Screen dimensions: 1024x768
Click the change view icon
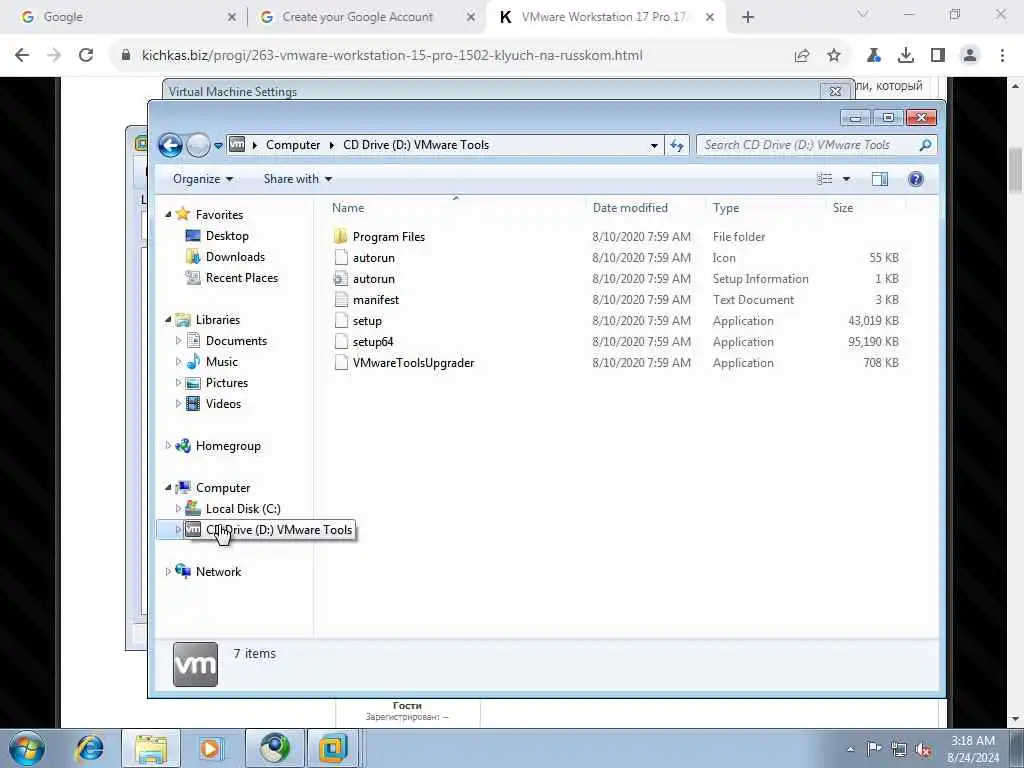(x=825, y=179)
